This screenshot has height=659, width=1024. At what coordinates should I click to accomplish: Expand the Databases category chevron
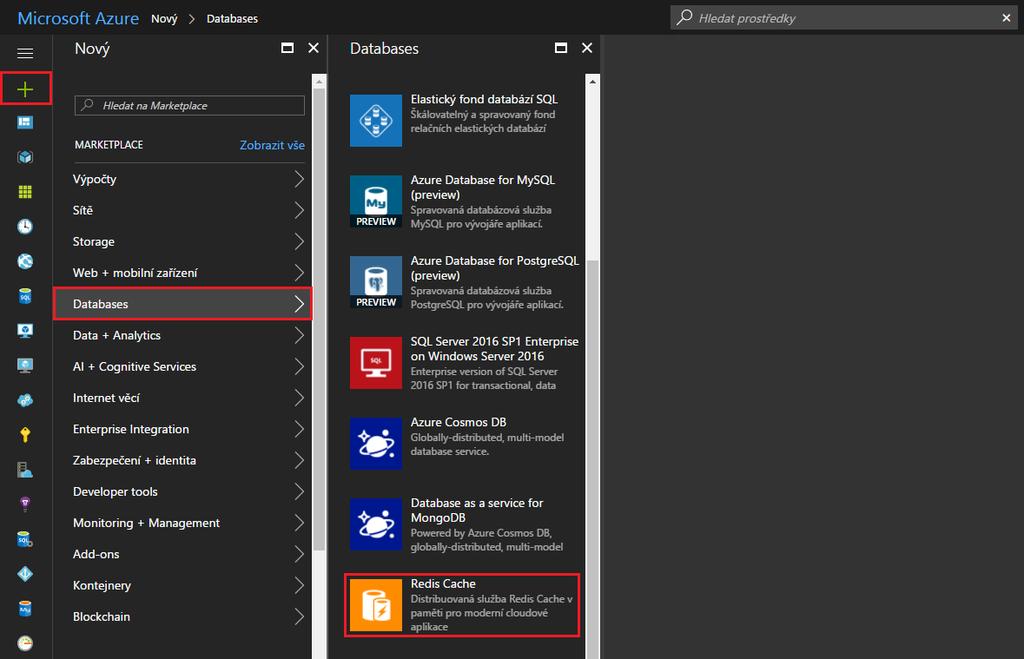click(299, 304)
